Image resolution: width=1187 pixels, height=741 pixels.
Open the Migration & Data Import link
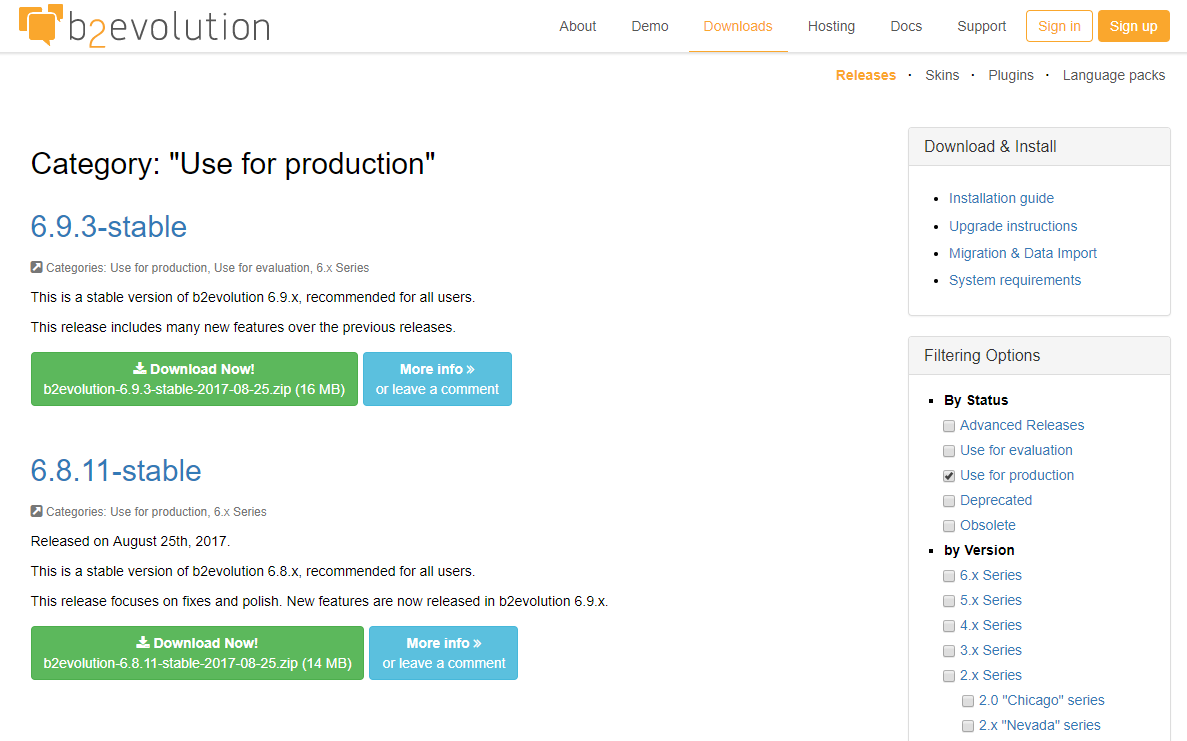pos(1023,254)
